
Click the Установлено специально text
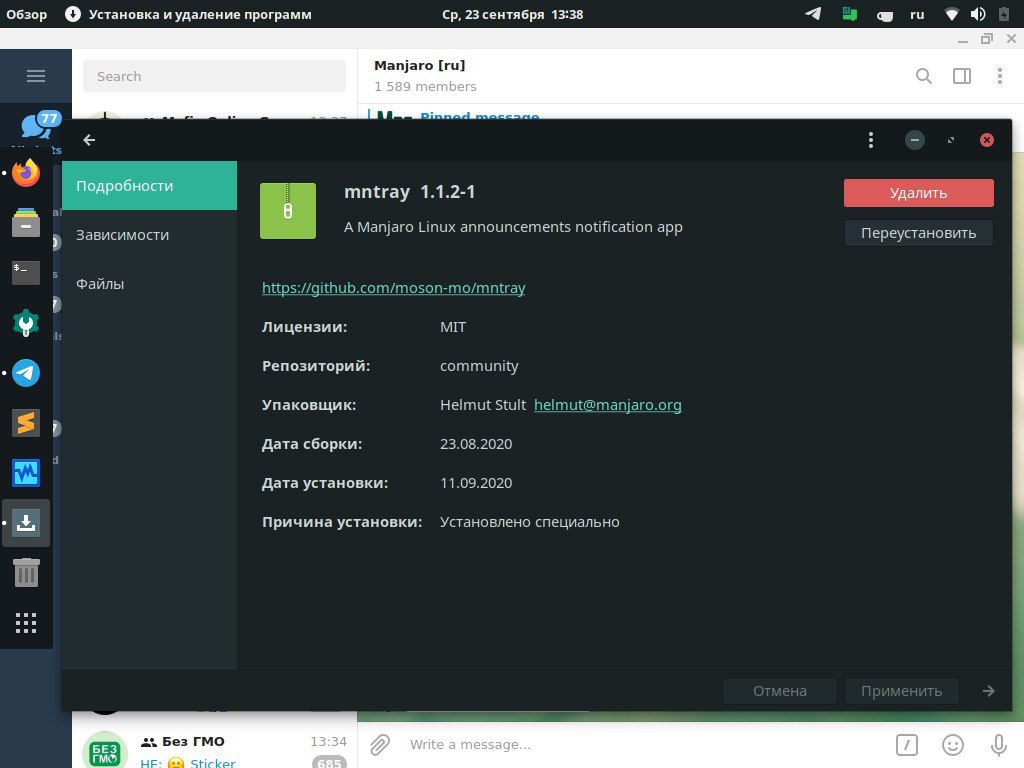point(530,522)
